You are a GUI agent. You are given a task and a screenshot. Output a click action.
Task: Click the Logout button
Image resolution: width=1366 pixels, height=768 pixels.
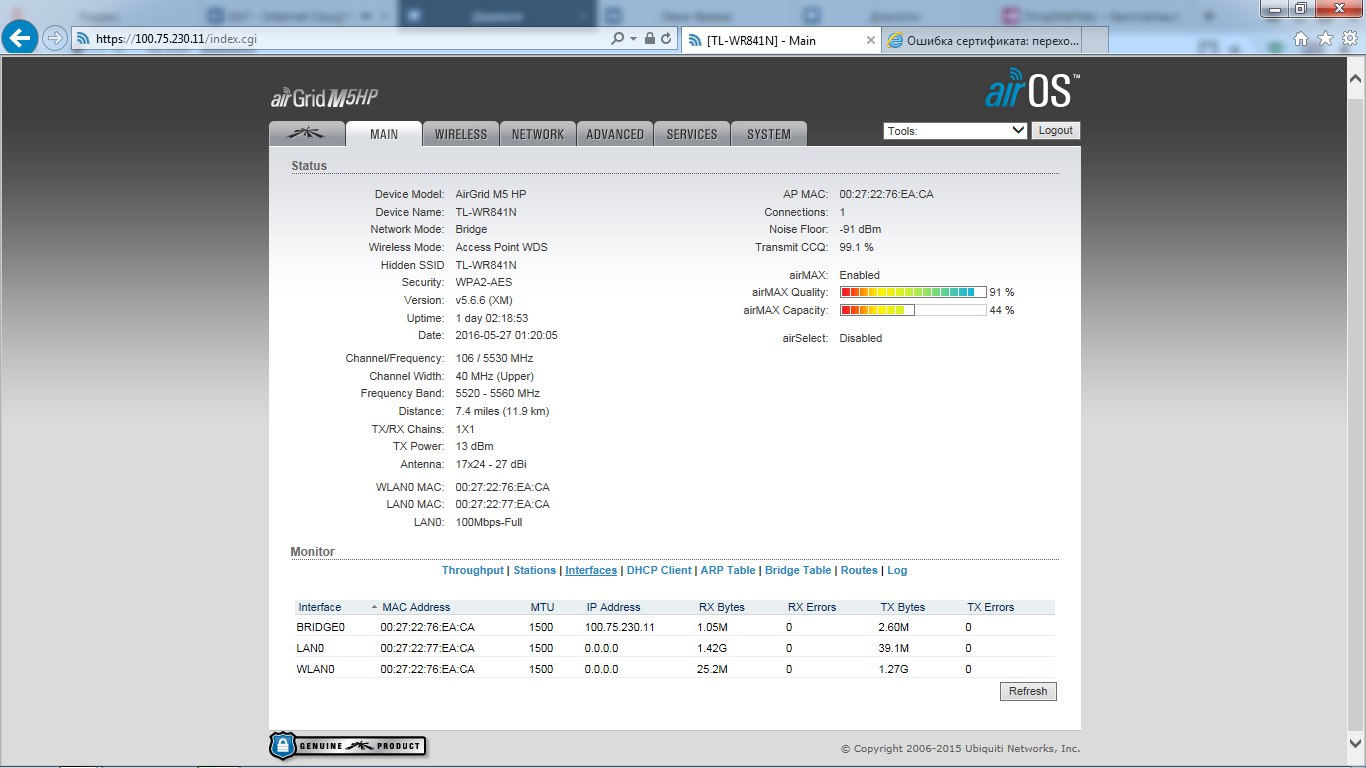[x=1056, y=131]
